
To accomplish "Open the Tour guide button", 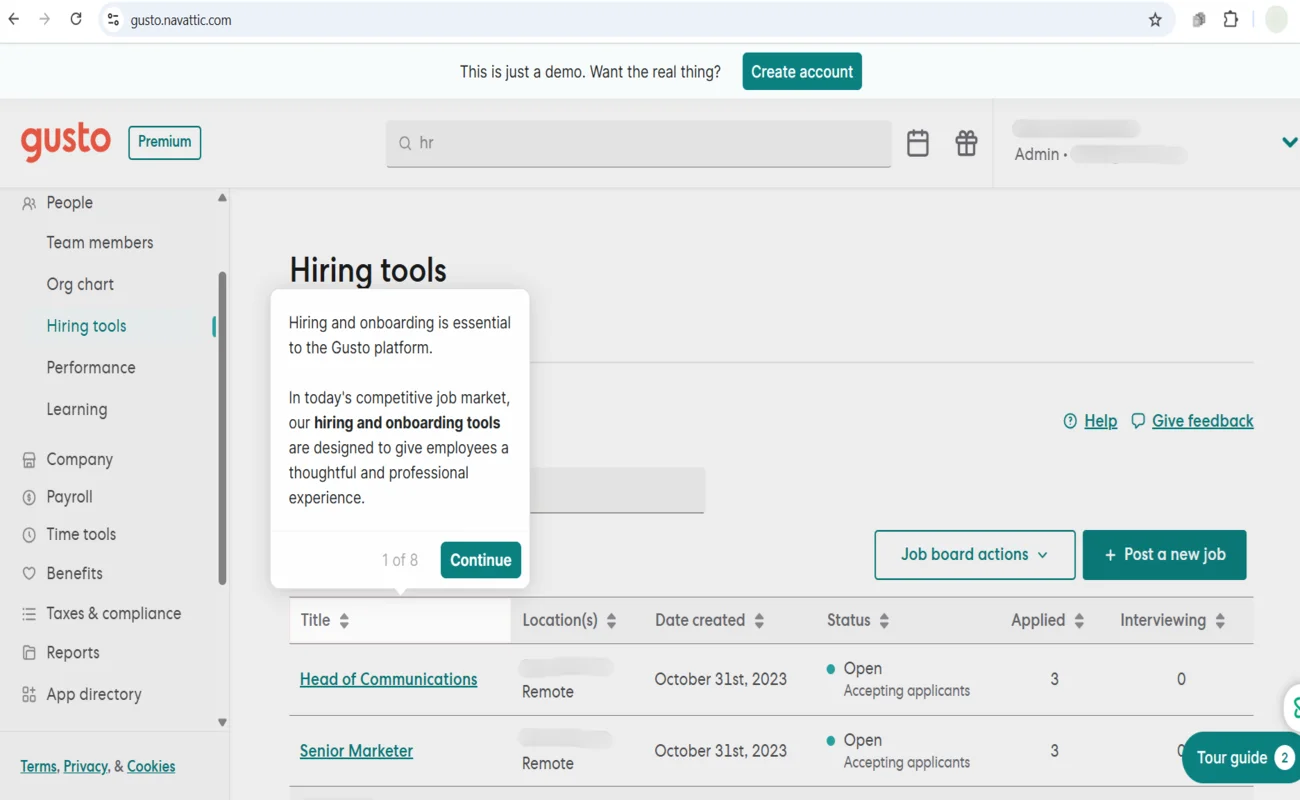I will (1242, 758).
